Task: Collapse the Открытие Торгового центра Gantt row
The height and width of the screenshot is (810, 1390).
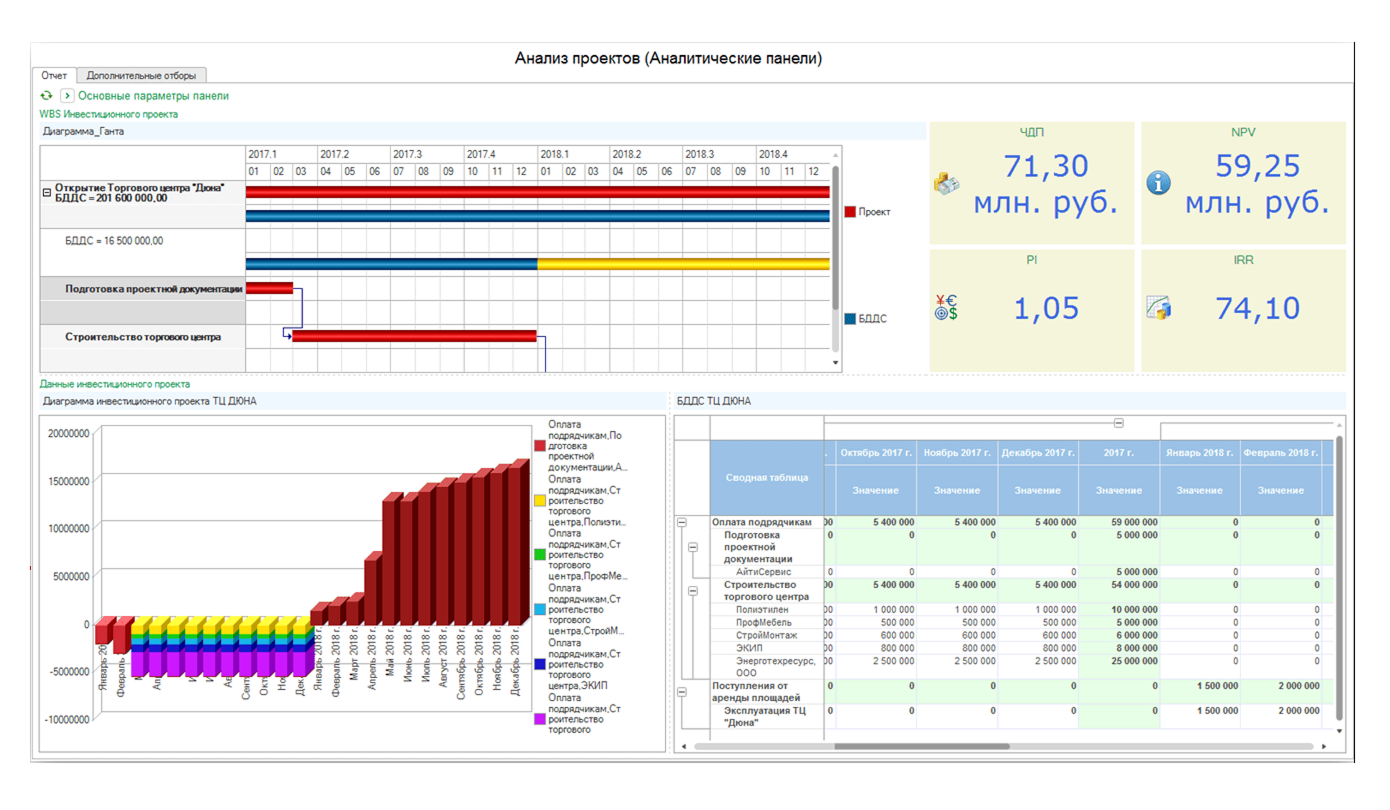Action: pyautogui.click(x=47, y=191)
